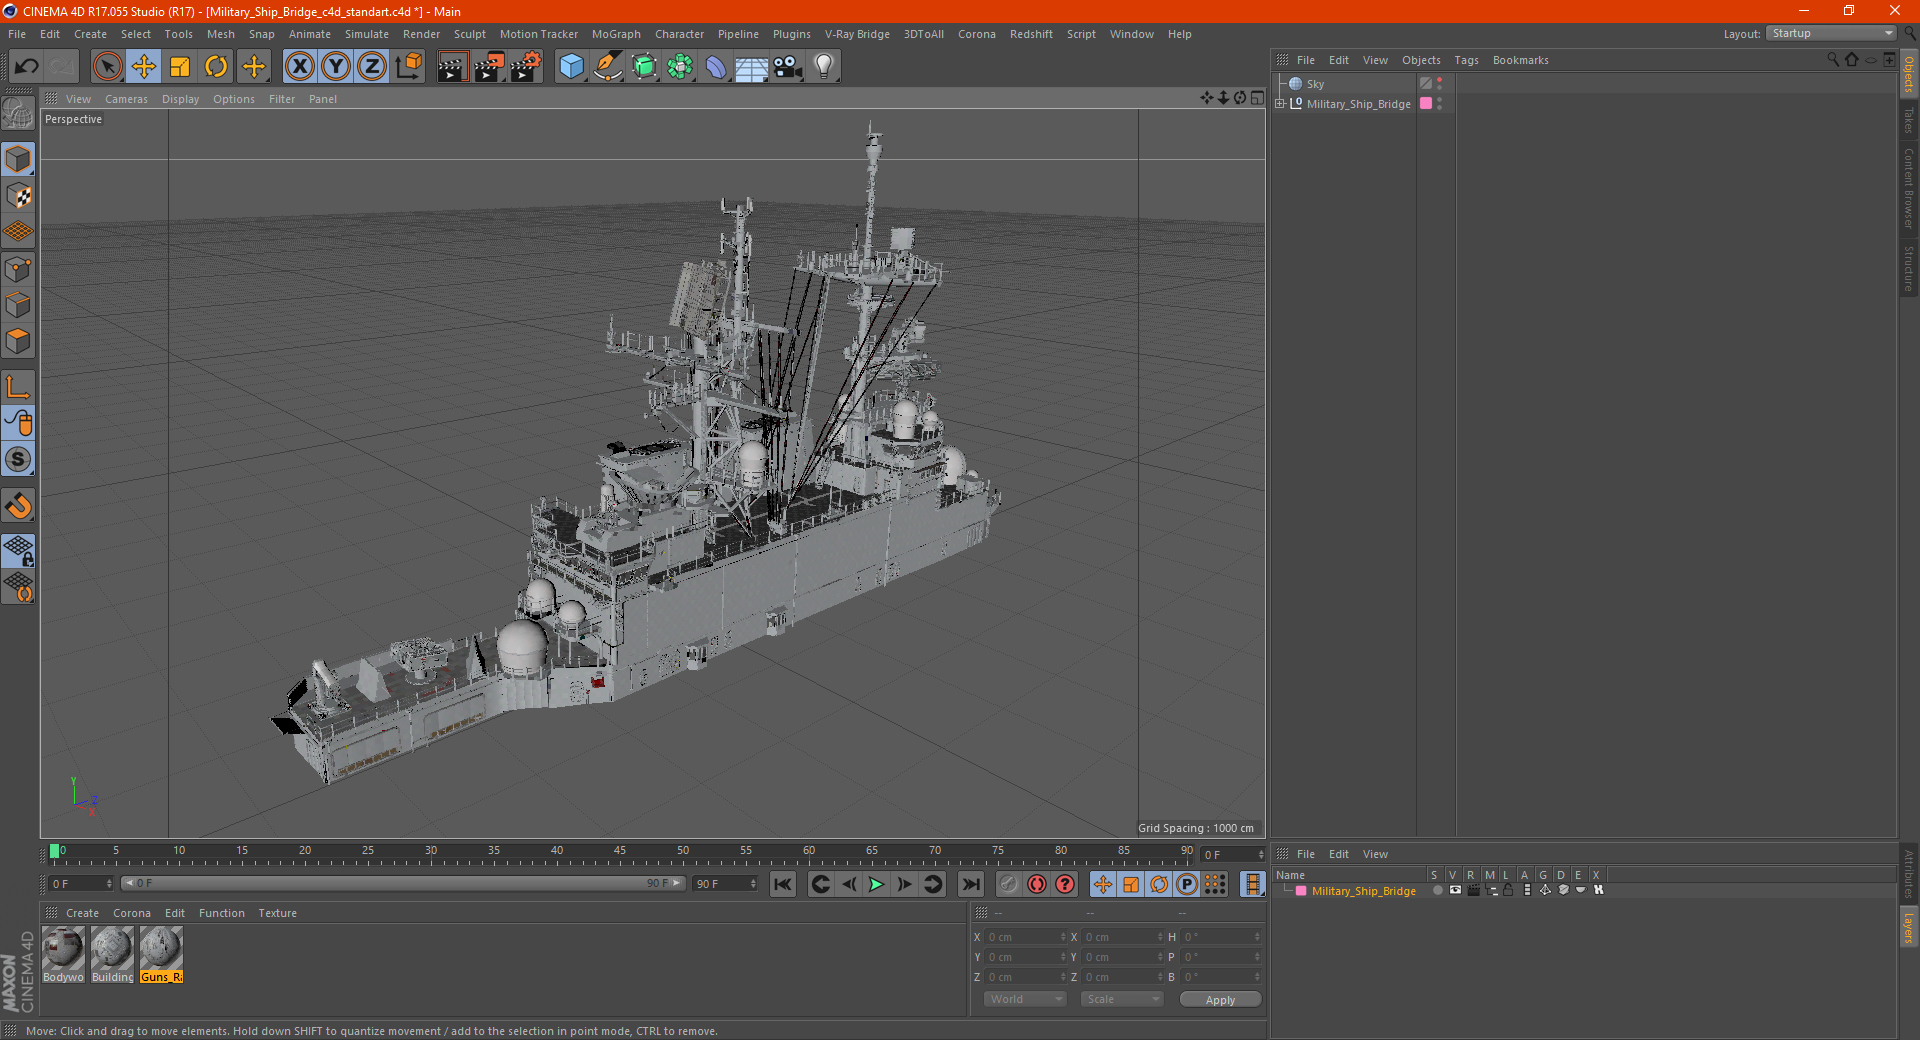Select Building material thumbnail
Viewport: 1920px width, 1040px height.
(x=112, y=954)
